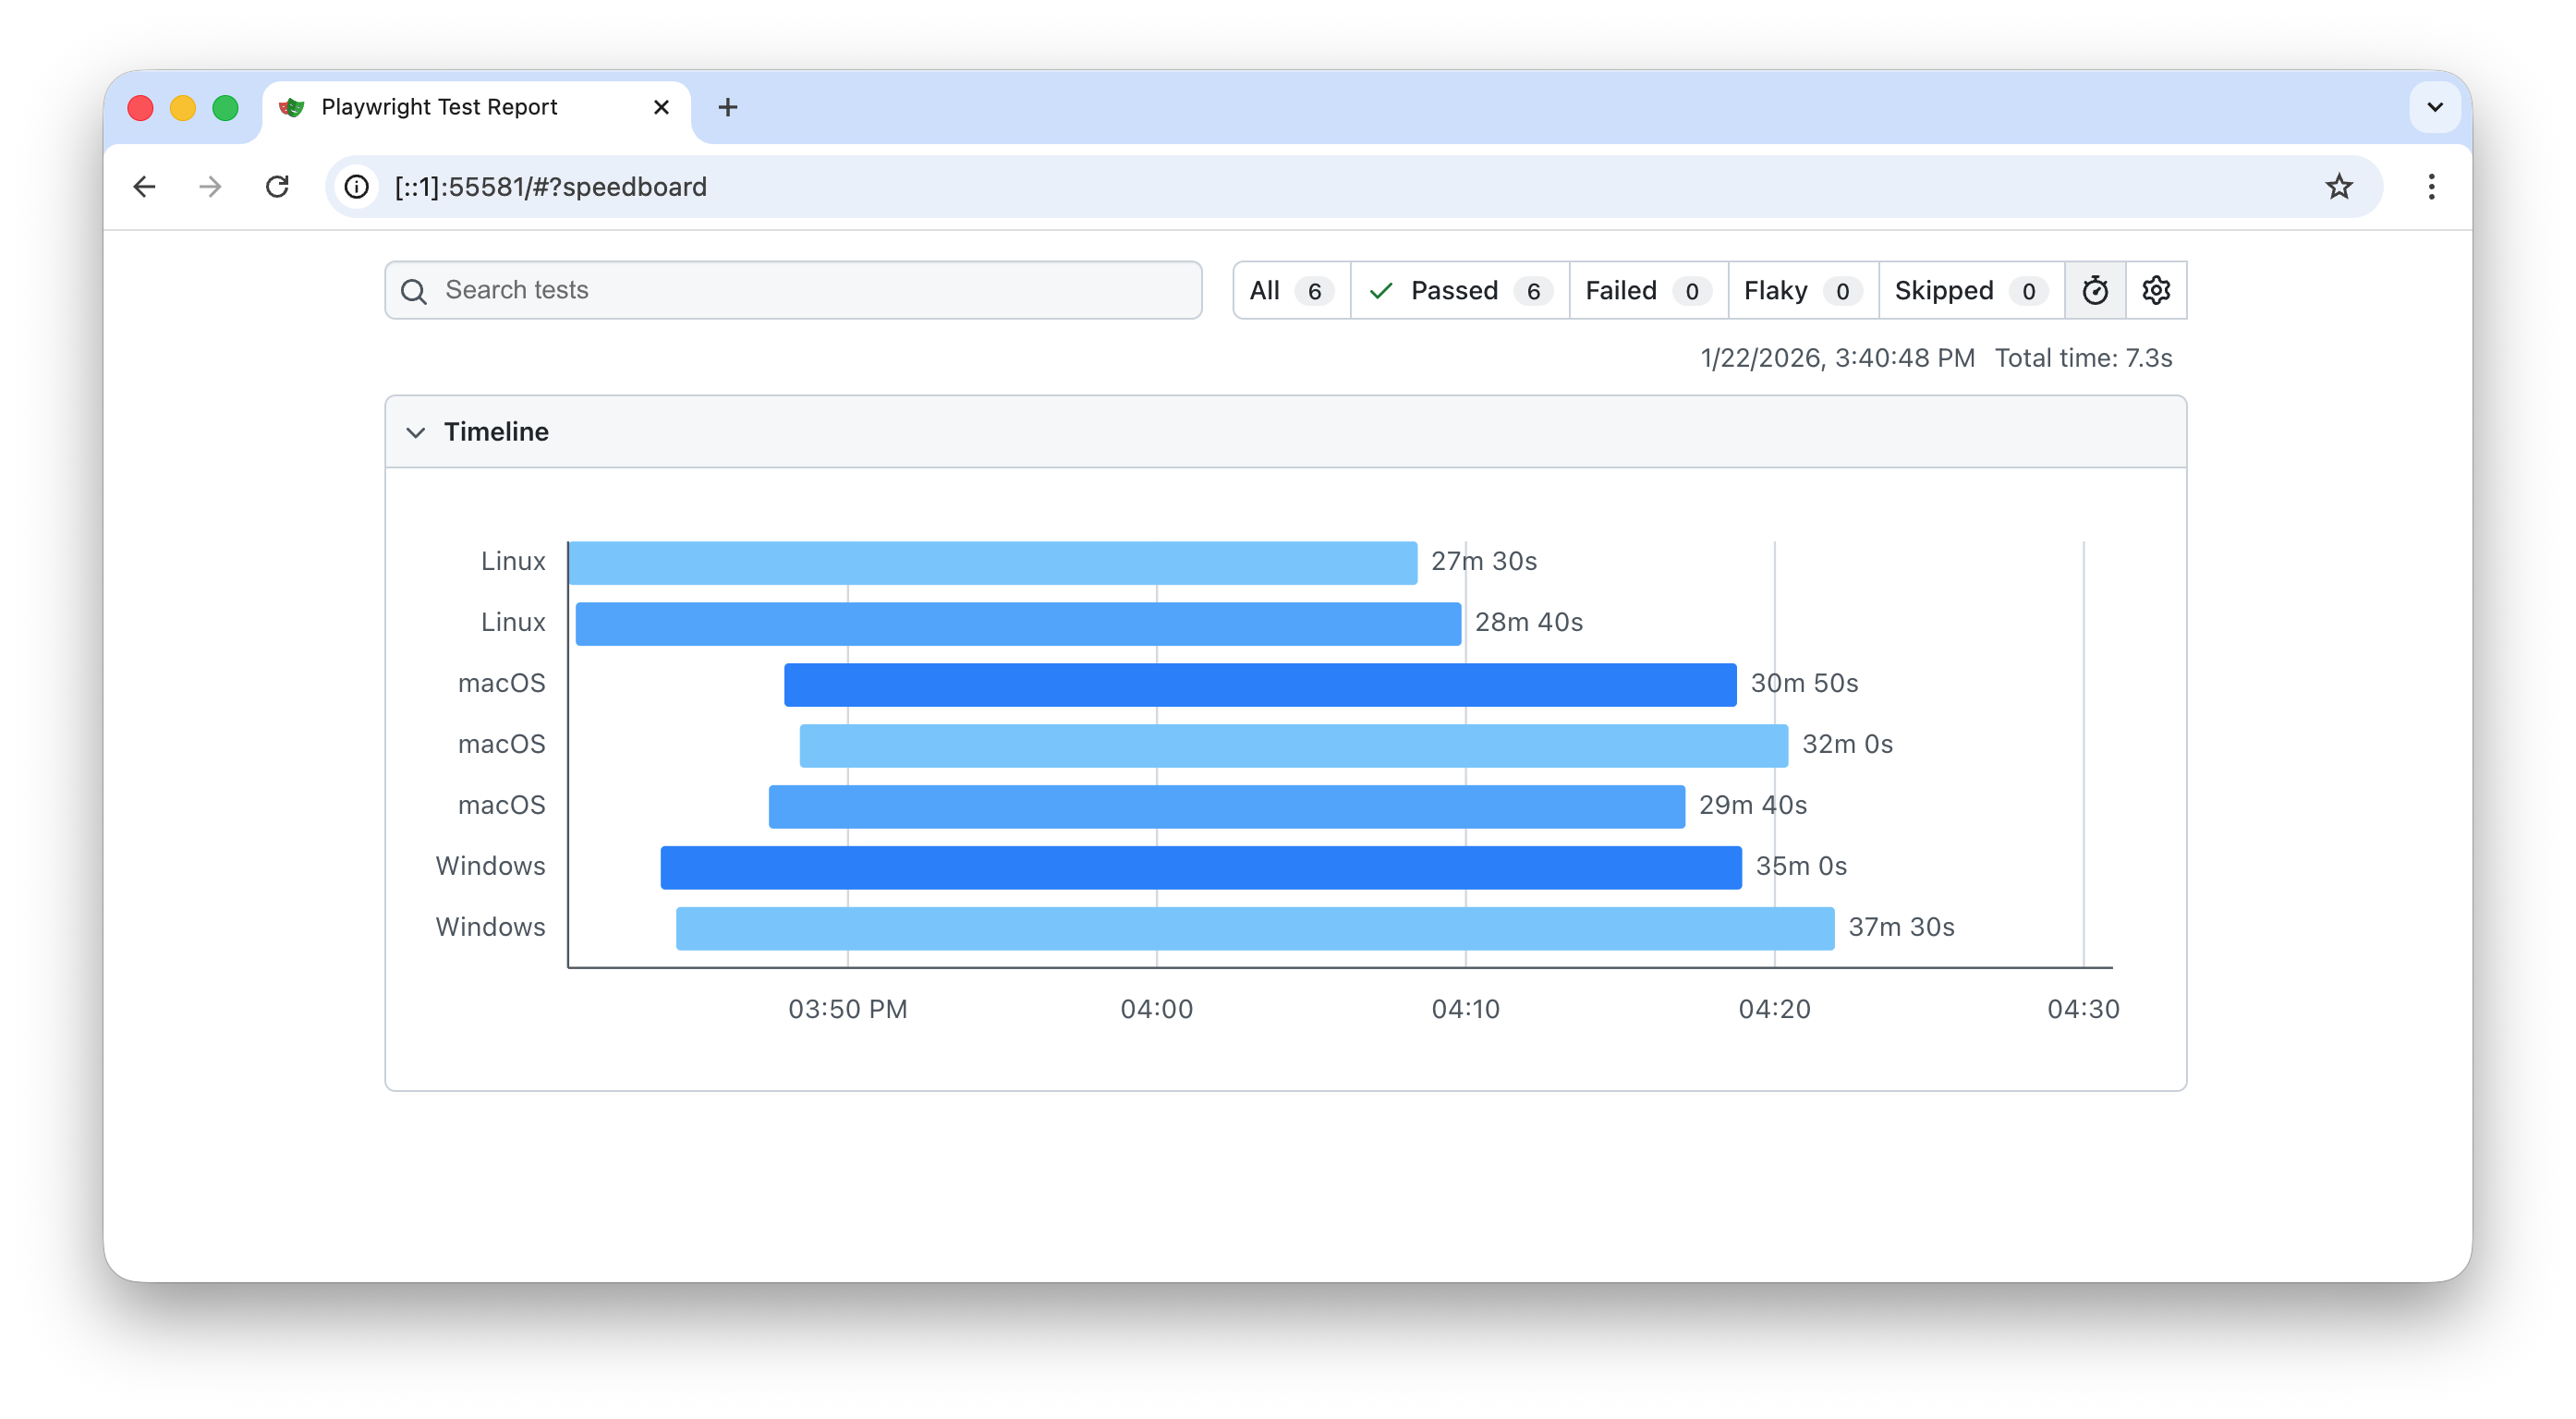
Task: Open the report settings gear
Action: click(x=2155, y=291)
